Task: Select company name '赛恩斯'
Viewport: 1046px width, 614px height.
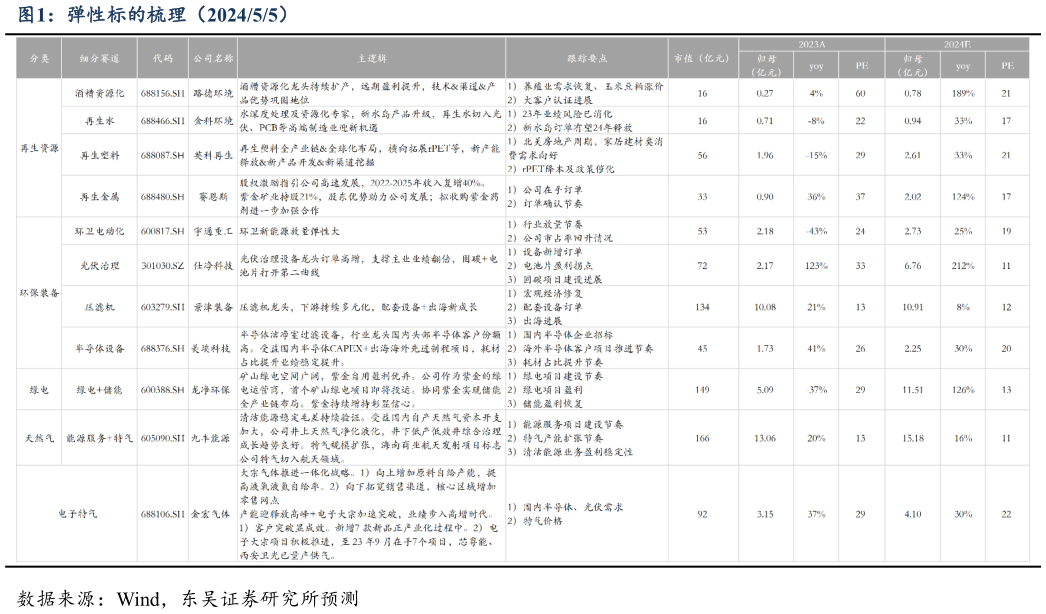Action: (213, 197)
